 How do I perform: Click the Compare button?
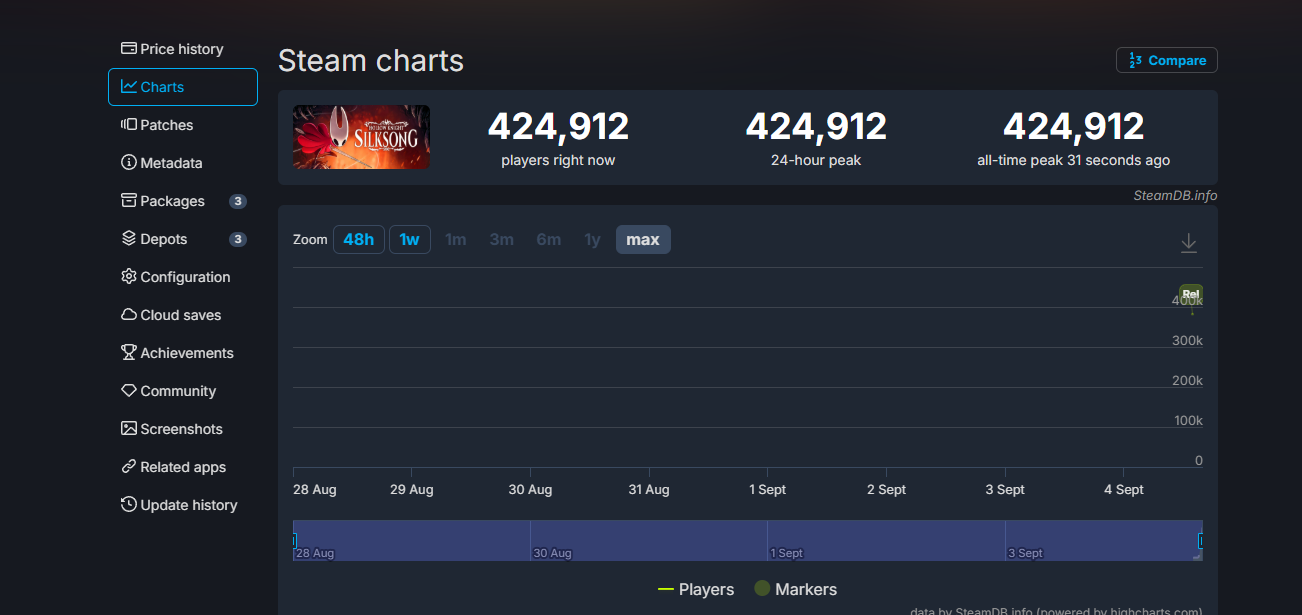pyautogui.click(x=1166, y=61)
